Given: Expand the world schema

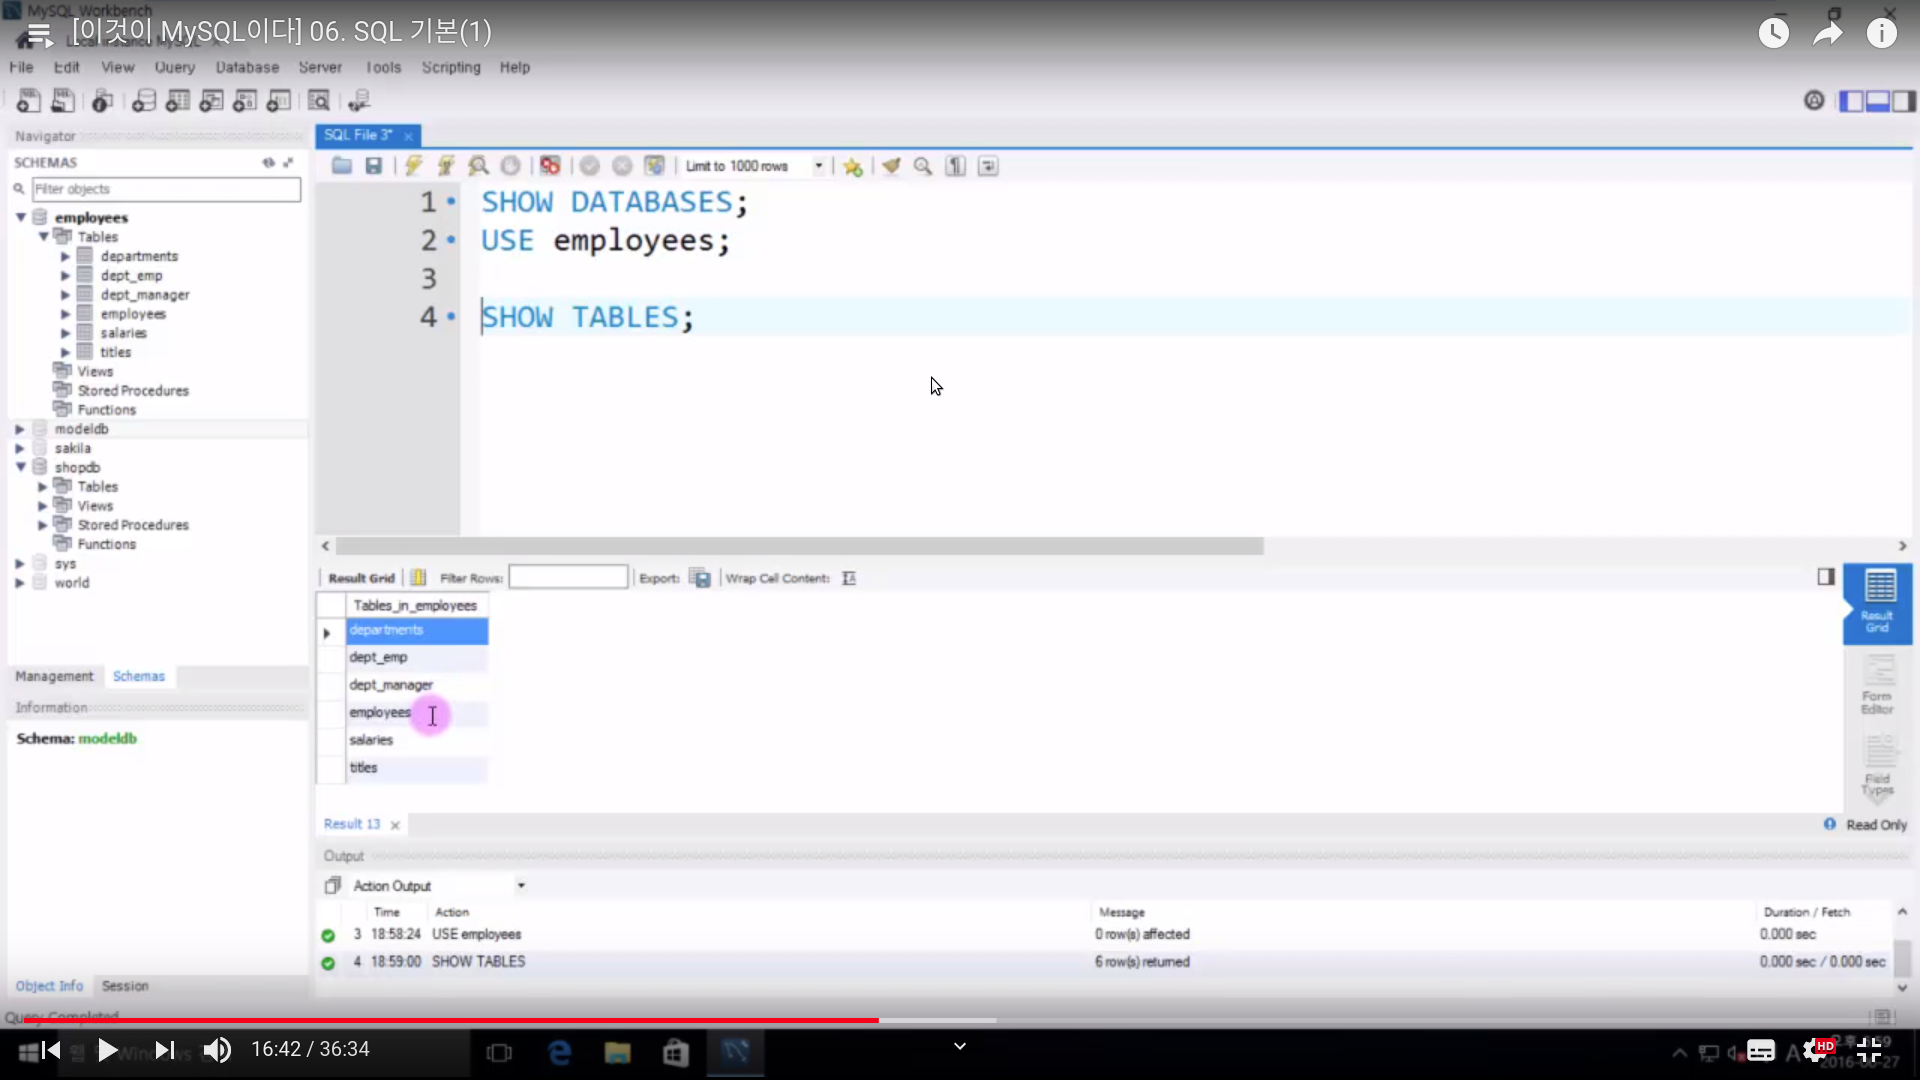Looking at the screenshot, I should 19,583.
